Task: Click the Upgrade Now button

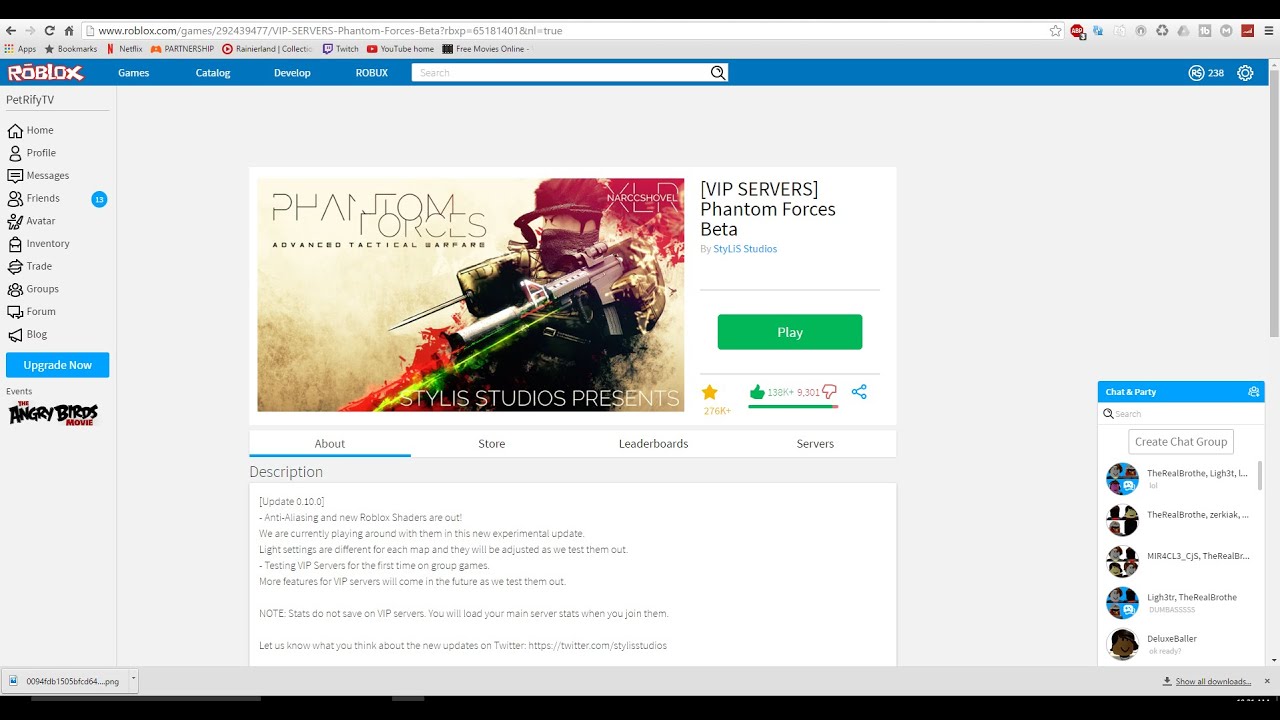Action: [x=58, y=365]
